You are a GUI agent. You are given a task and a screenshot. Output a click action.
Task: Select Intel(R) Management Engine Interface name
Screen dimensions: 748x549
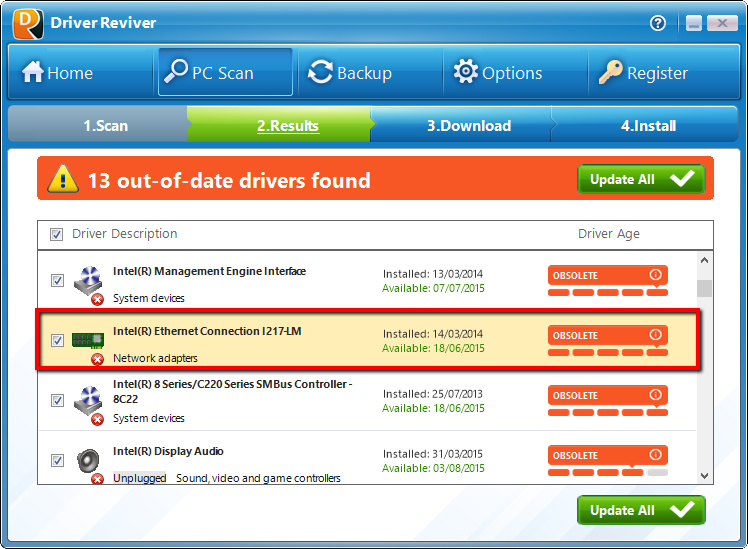click(x=209, y=271)
